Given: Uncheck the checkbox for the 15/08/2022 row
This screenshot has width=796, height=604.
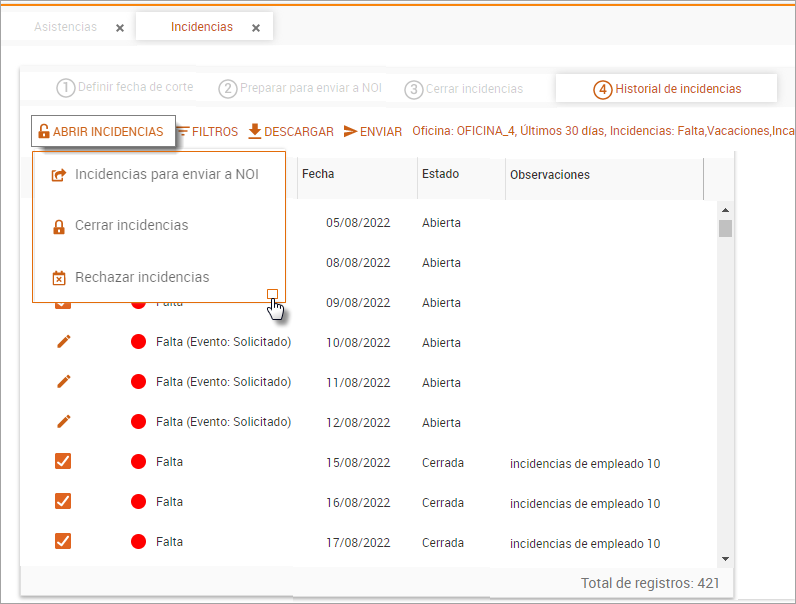Looking at the screenshot, I should point(63,462).
